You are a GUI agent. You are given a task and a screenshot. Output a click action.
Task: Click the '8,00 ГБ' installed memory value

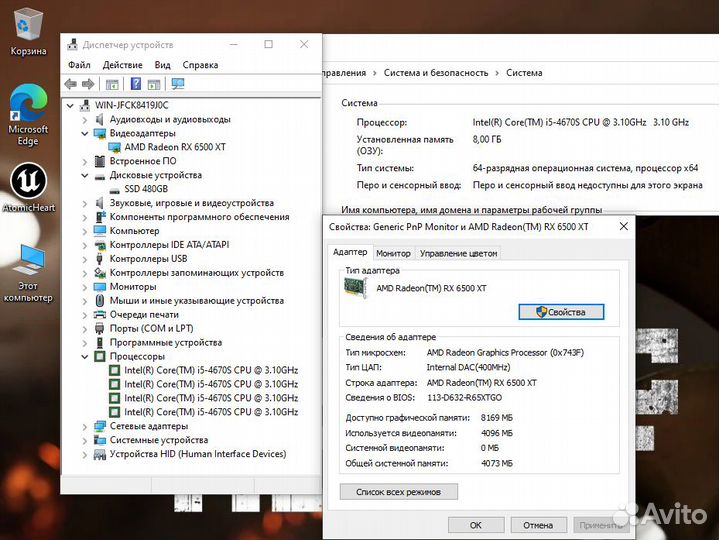point(487,139)
